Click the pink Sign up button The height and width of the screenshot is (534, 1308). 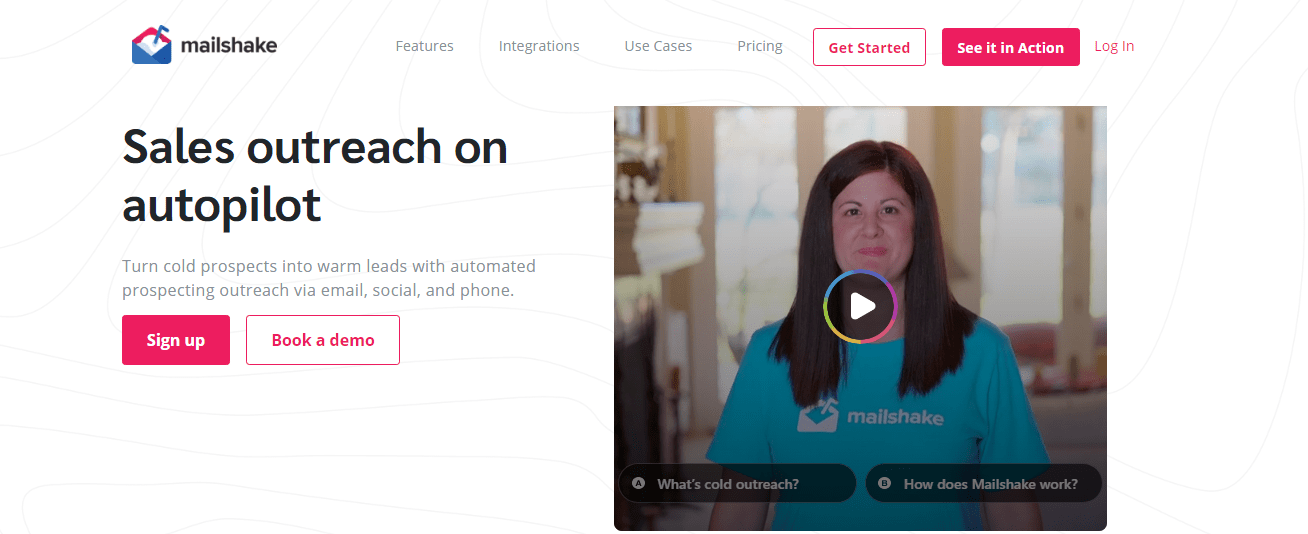(176, 340)
